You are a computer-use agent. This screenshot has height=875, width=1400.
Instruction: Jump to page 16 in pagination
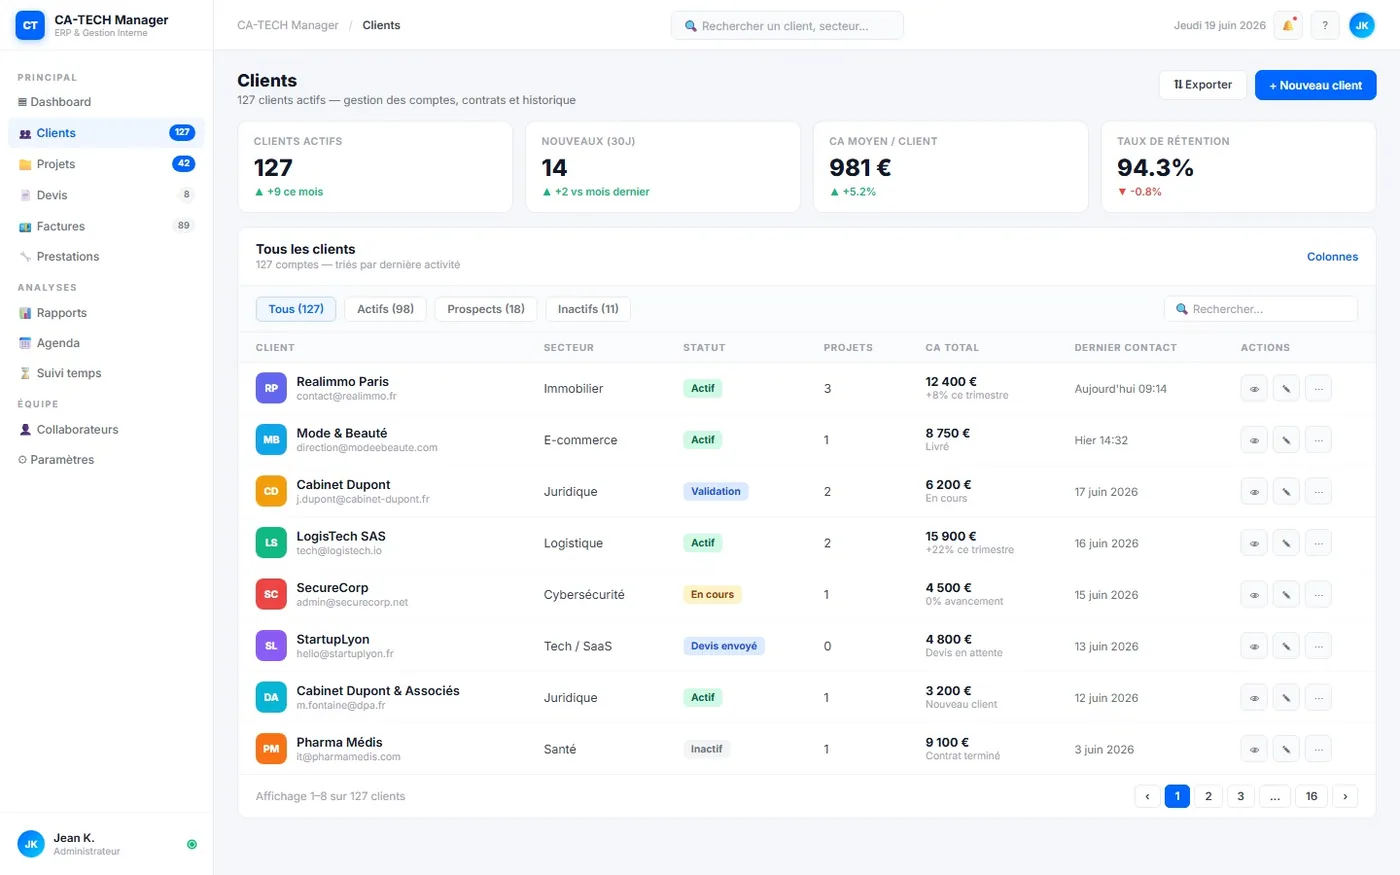coord(1311,796)
